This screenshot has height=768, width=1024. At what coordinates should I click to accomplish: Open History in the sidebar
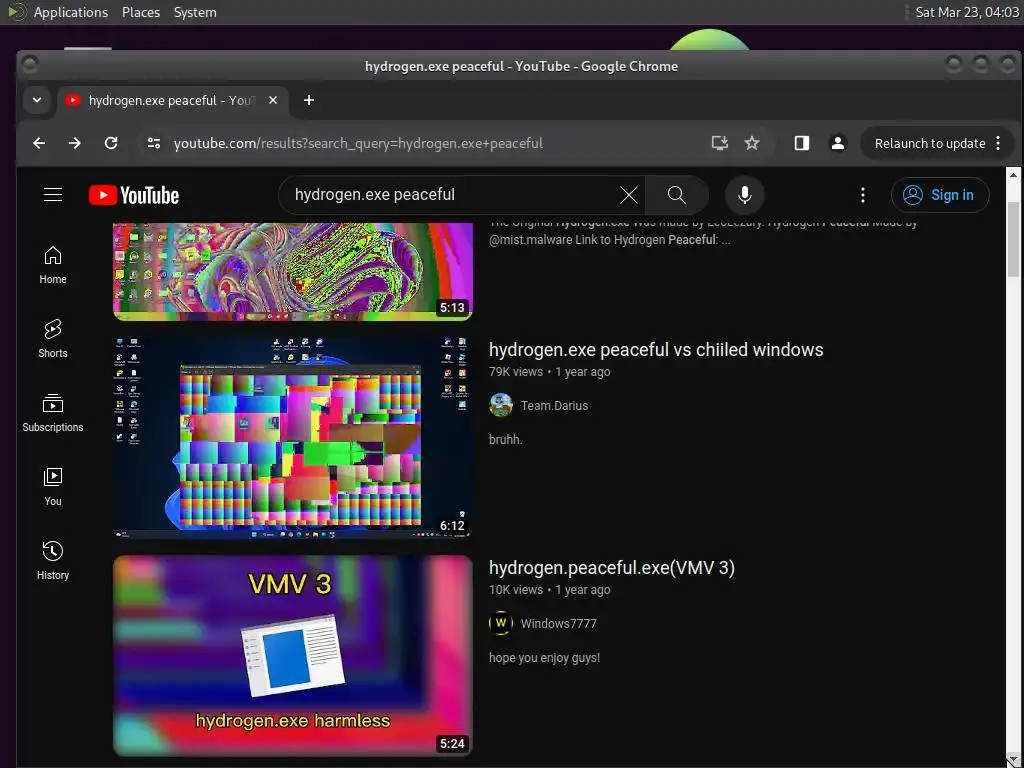pos(53,561)
